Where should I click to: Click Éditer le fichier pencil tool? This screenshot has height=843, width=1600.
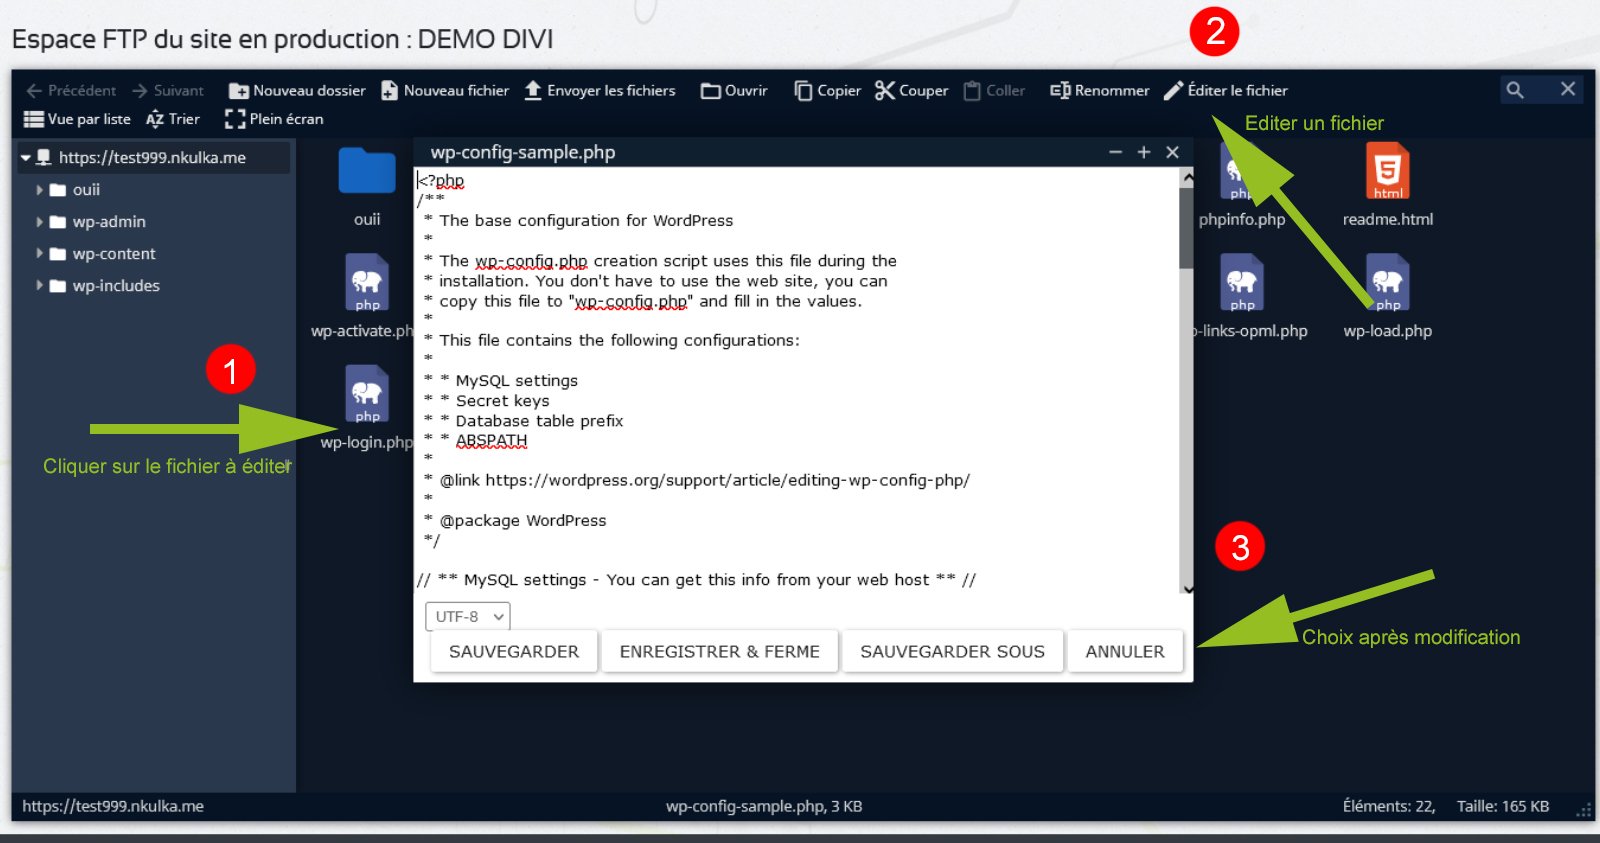[1225, 90]
